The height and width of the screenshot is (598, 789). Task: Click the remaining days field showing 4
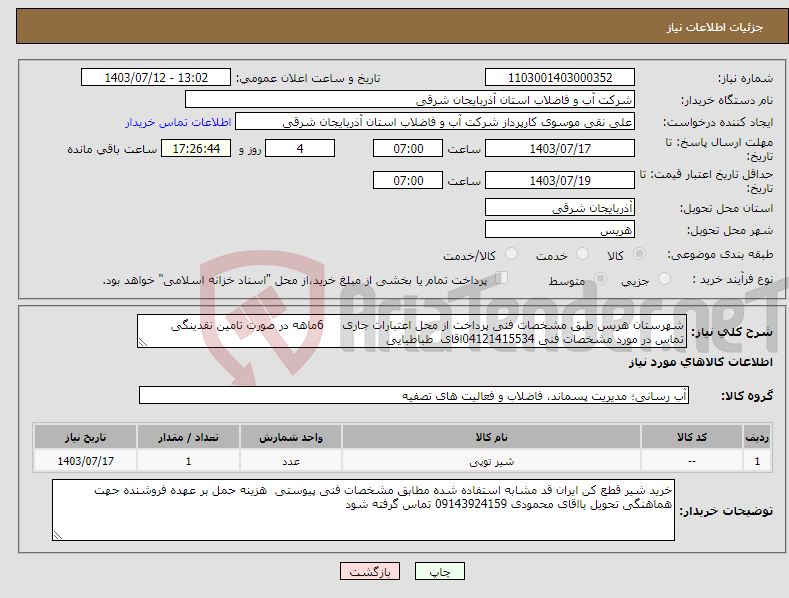click(300, 148)
